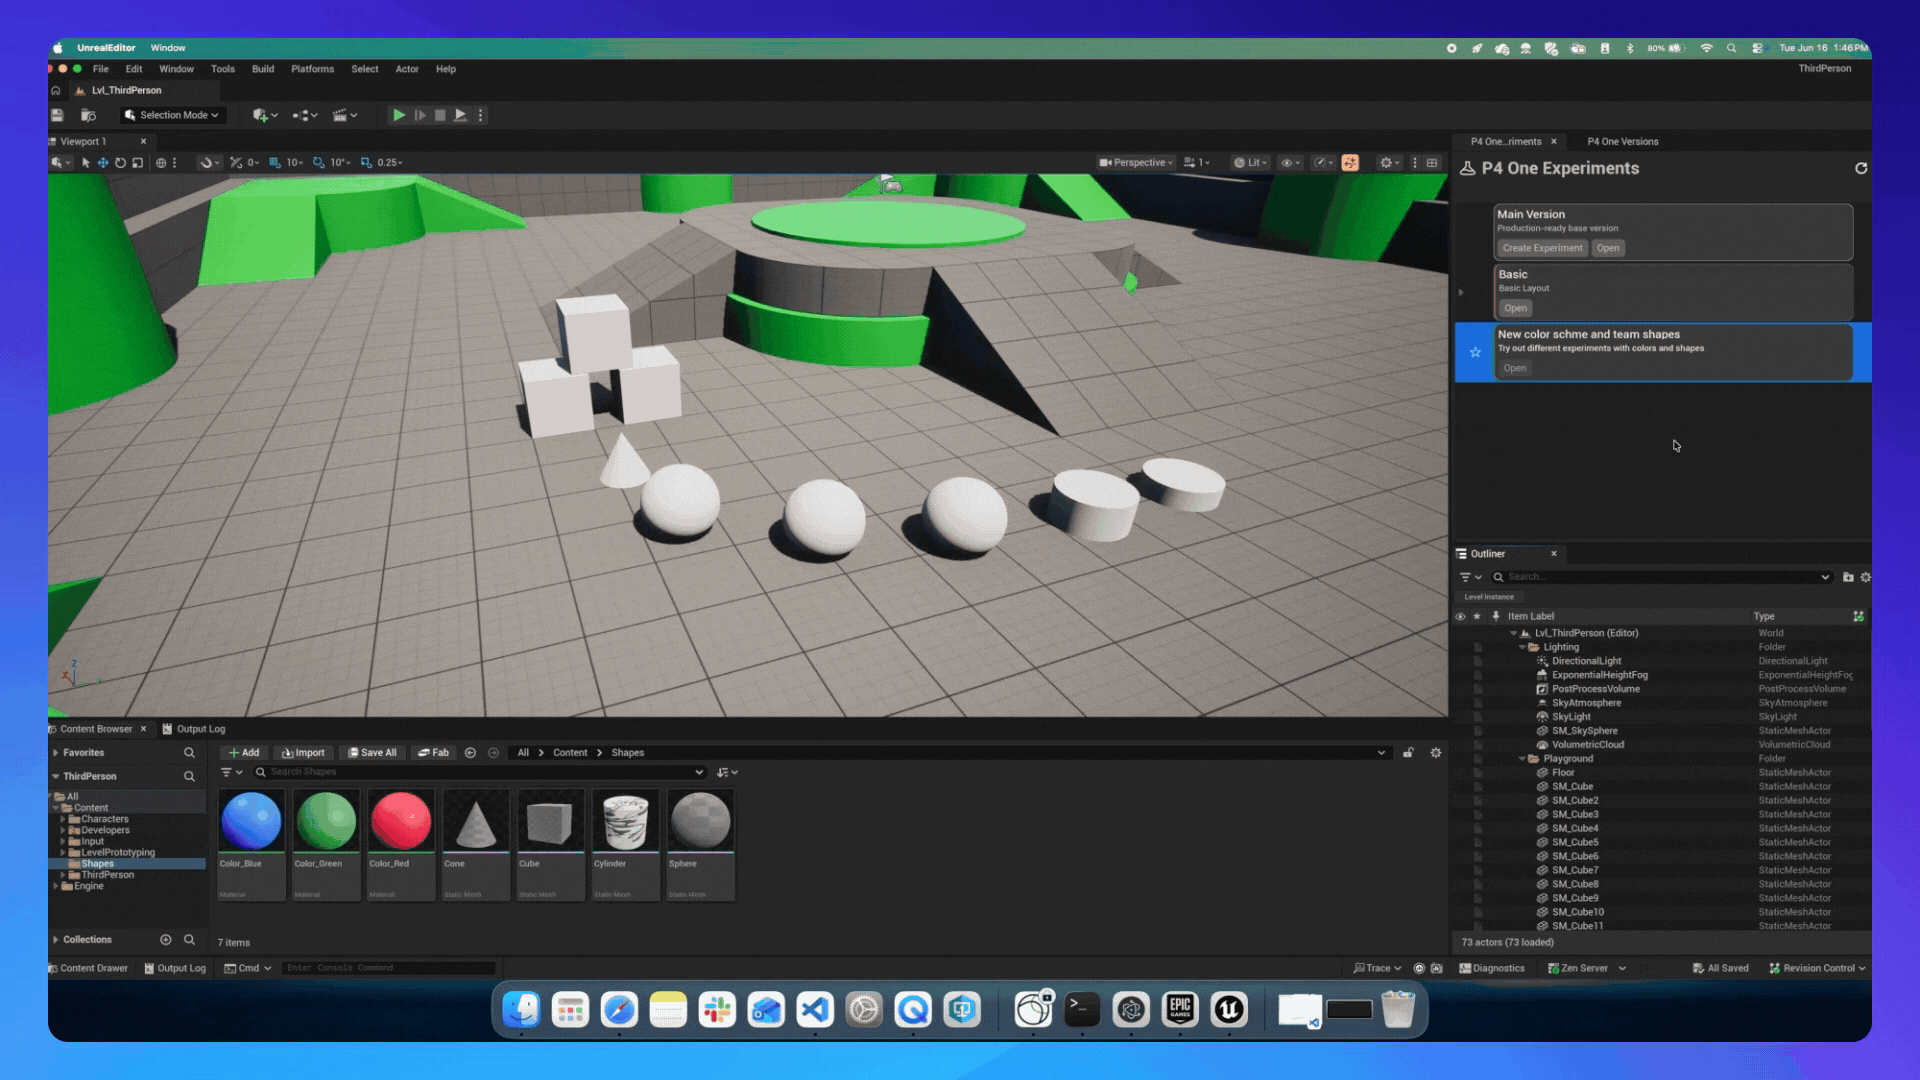Open Outliner settings gear
Screen dimensions: 1920x1080
point(1865,577)
